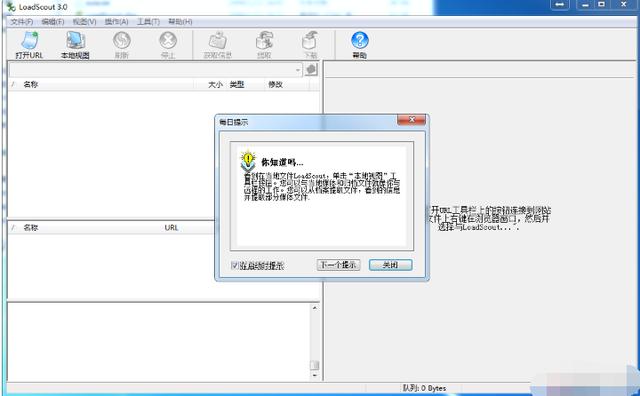Click the Name (名称) header in queue list
Viewport: 640px width, 396px height.
tap(31, 227)
